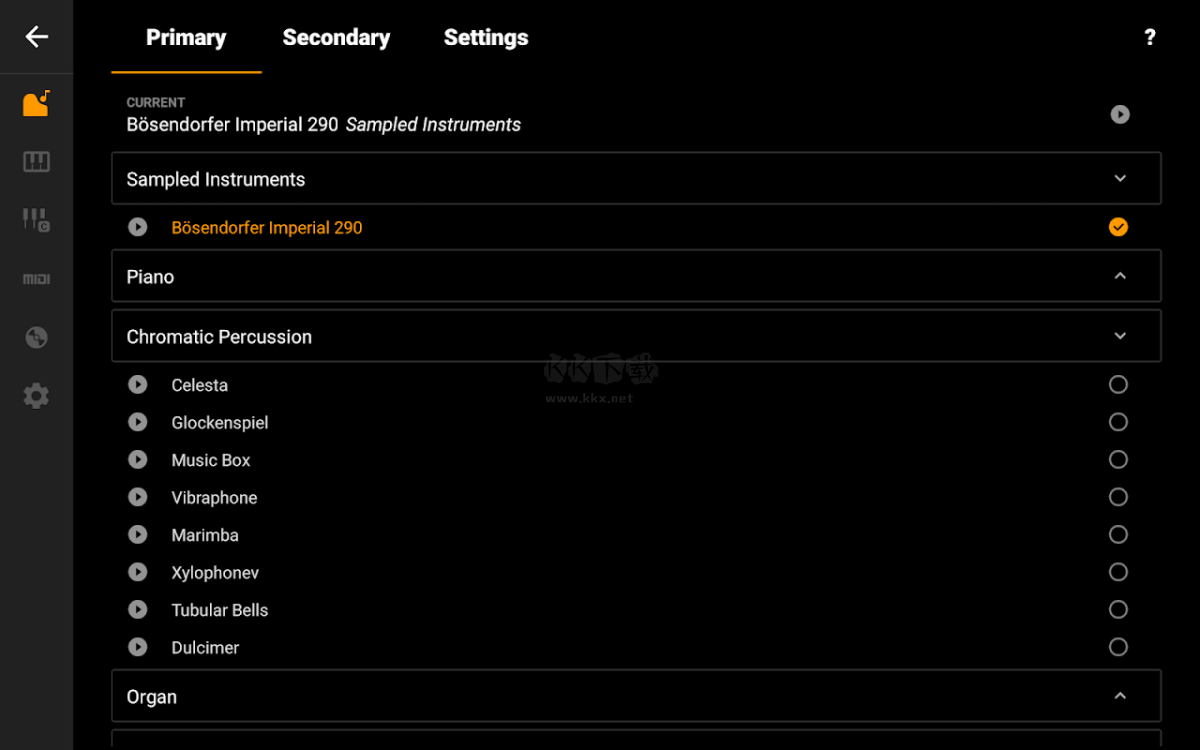Image resolution: width=1200 pixels, height=750 pixels.
Task: Select the Bösendorfer Imperial 290 instrument label
Action: click(x=267, y=228)
